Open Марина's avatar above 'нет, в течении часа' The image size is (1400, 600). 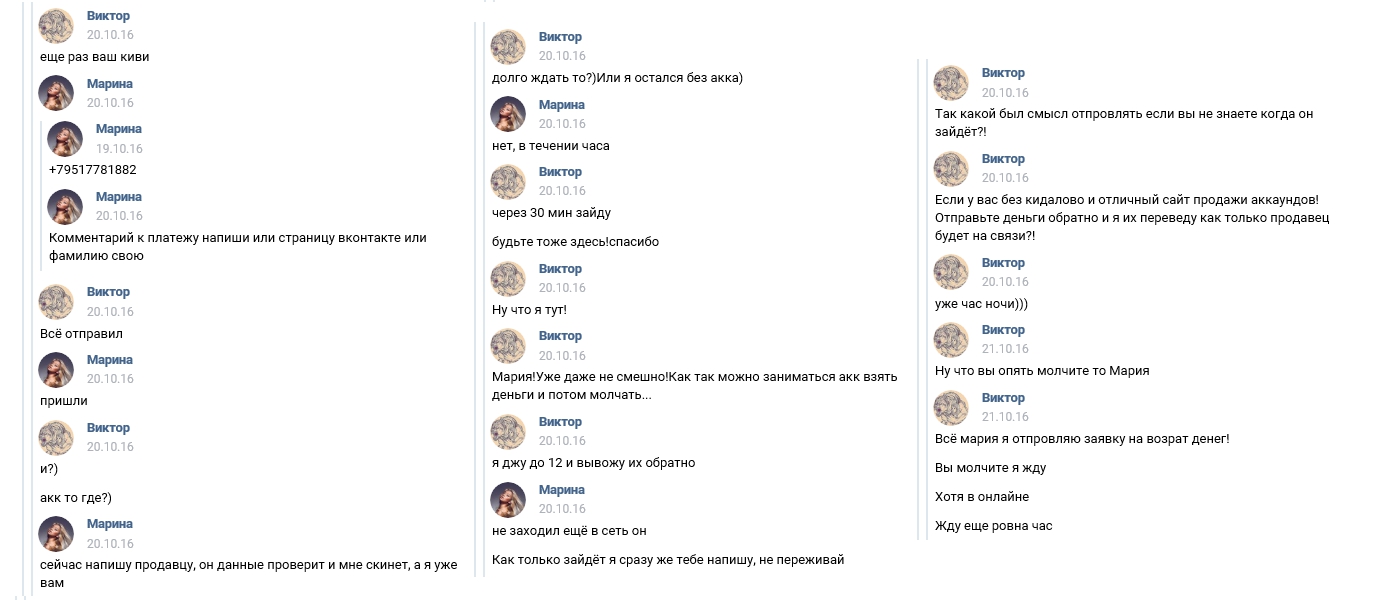[508, 114]
